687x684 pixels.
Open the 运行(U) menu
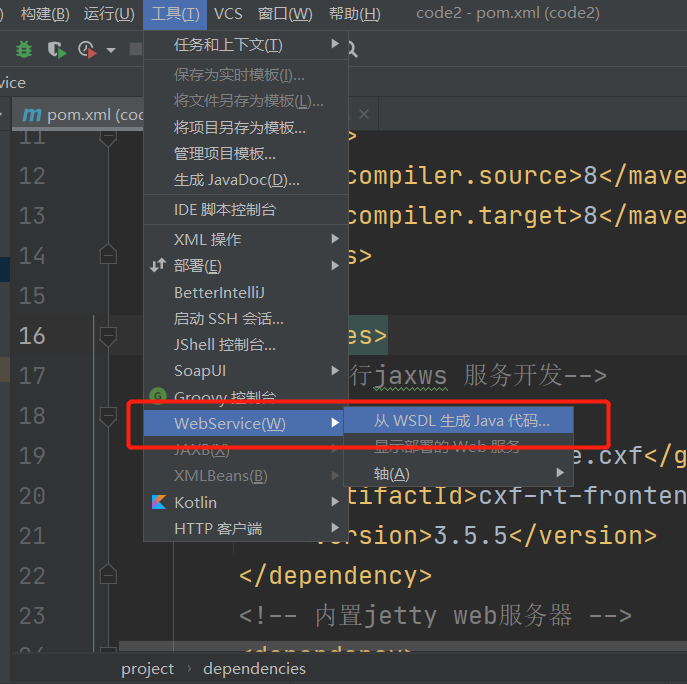click(109, 14)
